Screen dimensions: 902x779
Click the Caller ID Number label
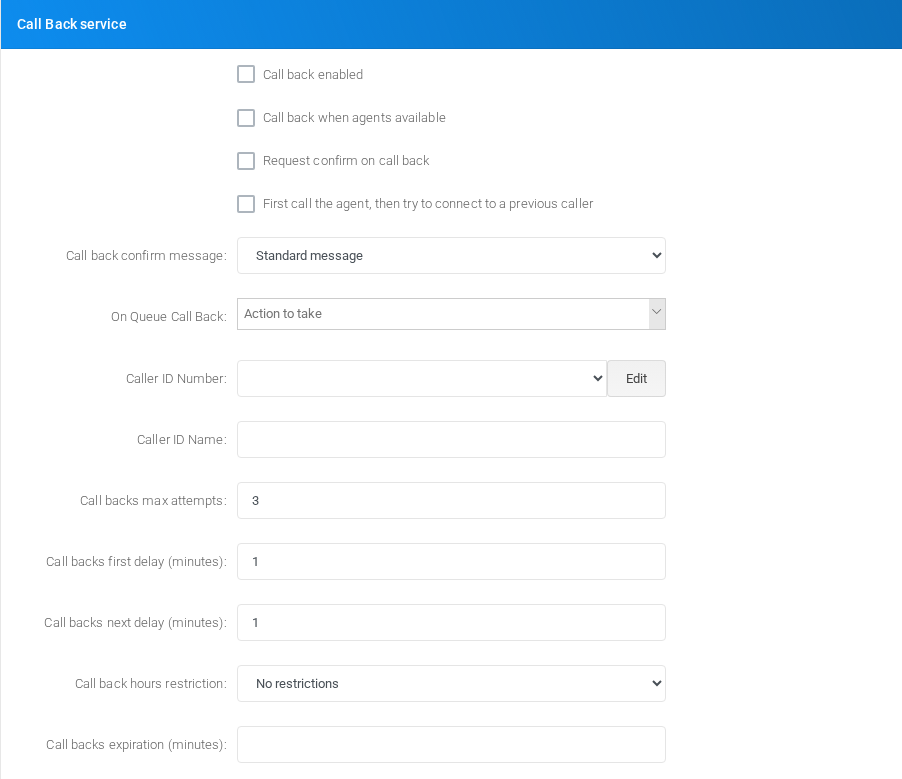click(x=176, y=379)
